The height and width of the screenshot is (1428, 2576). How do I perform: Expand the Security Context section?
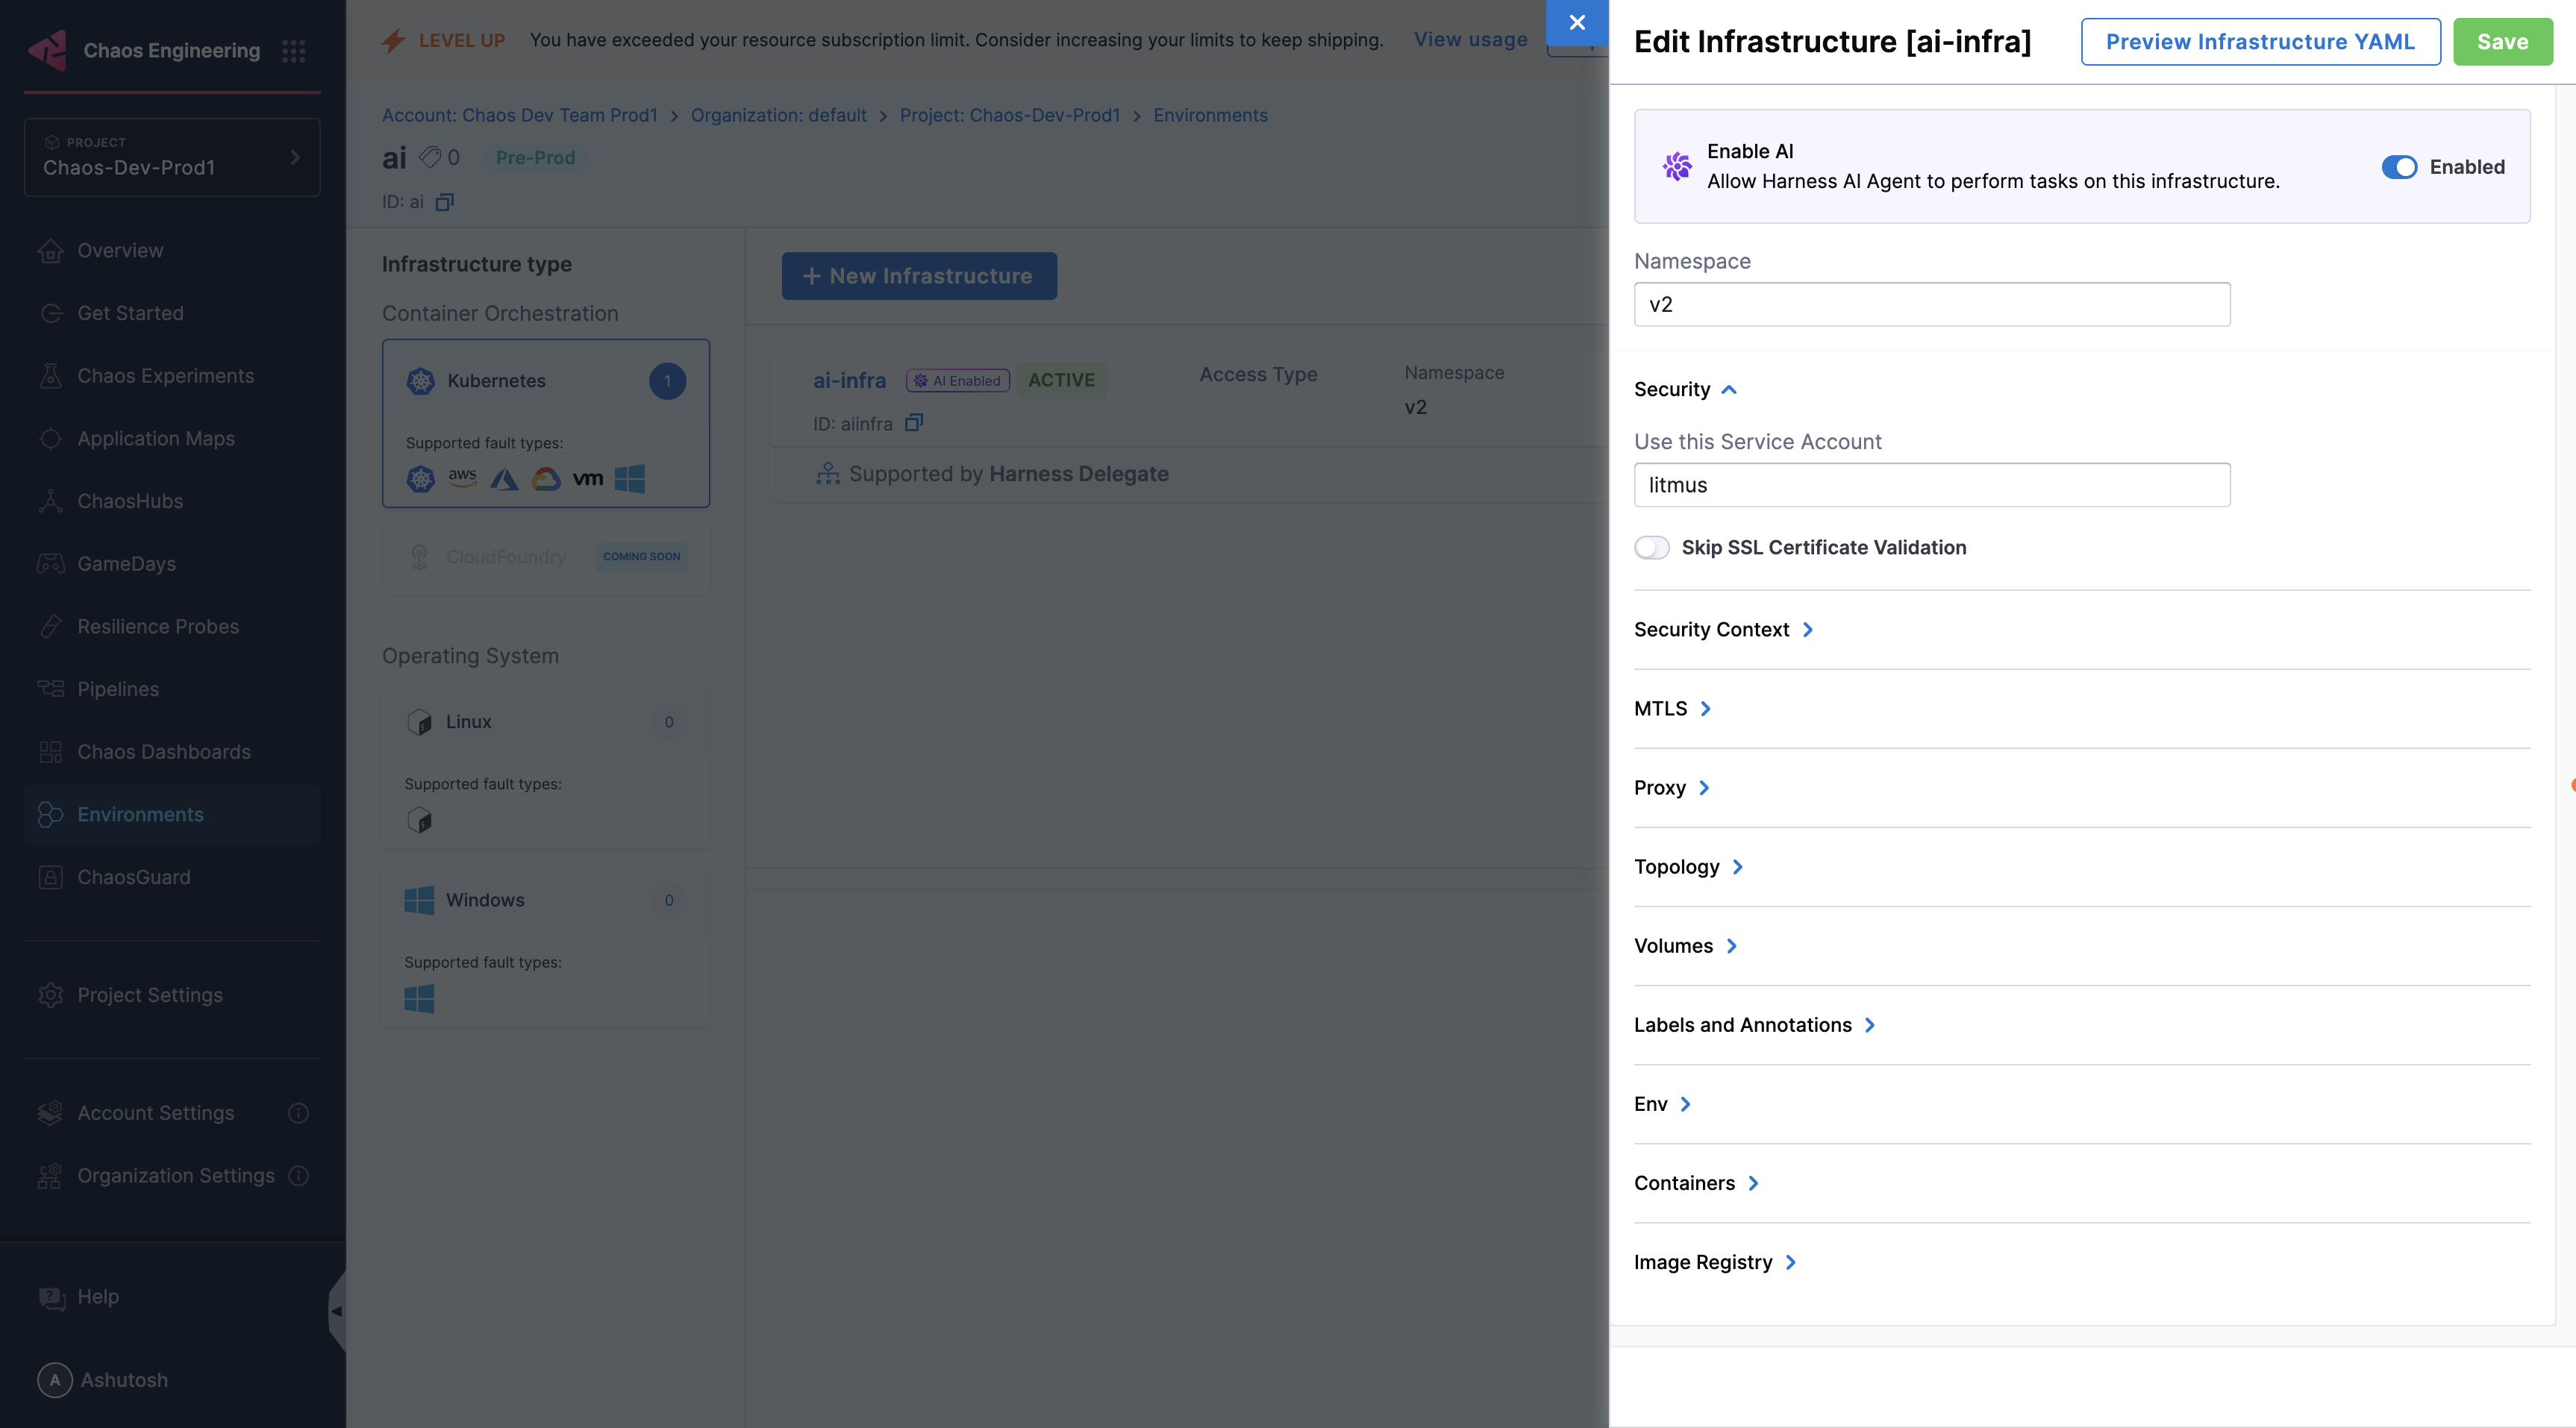point(1724,629)
